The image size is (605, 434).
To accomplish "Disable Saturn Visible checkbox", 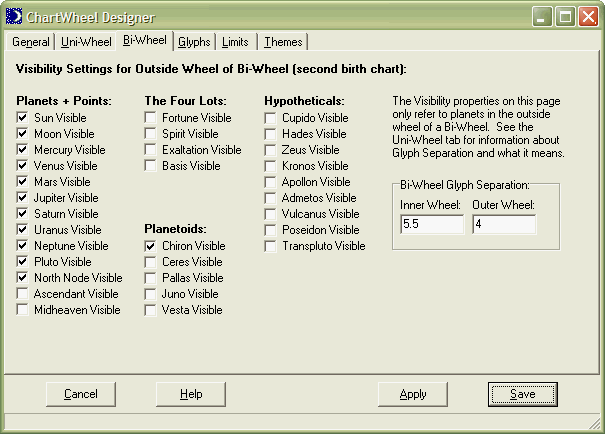I will (x=22, y=213).
